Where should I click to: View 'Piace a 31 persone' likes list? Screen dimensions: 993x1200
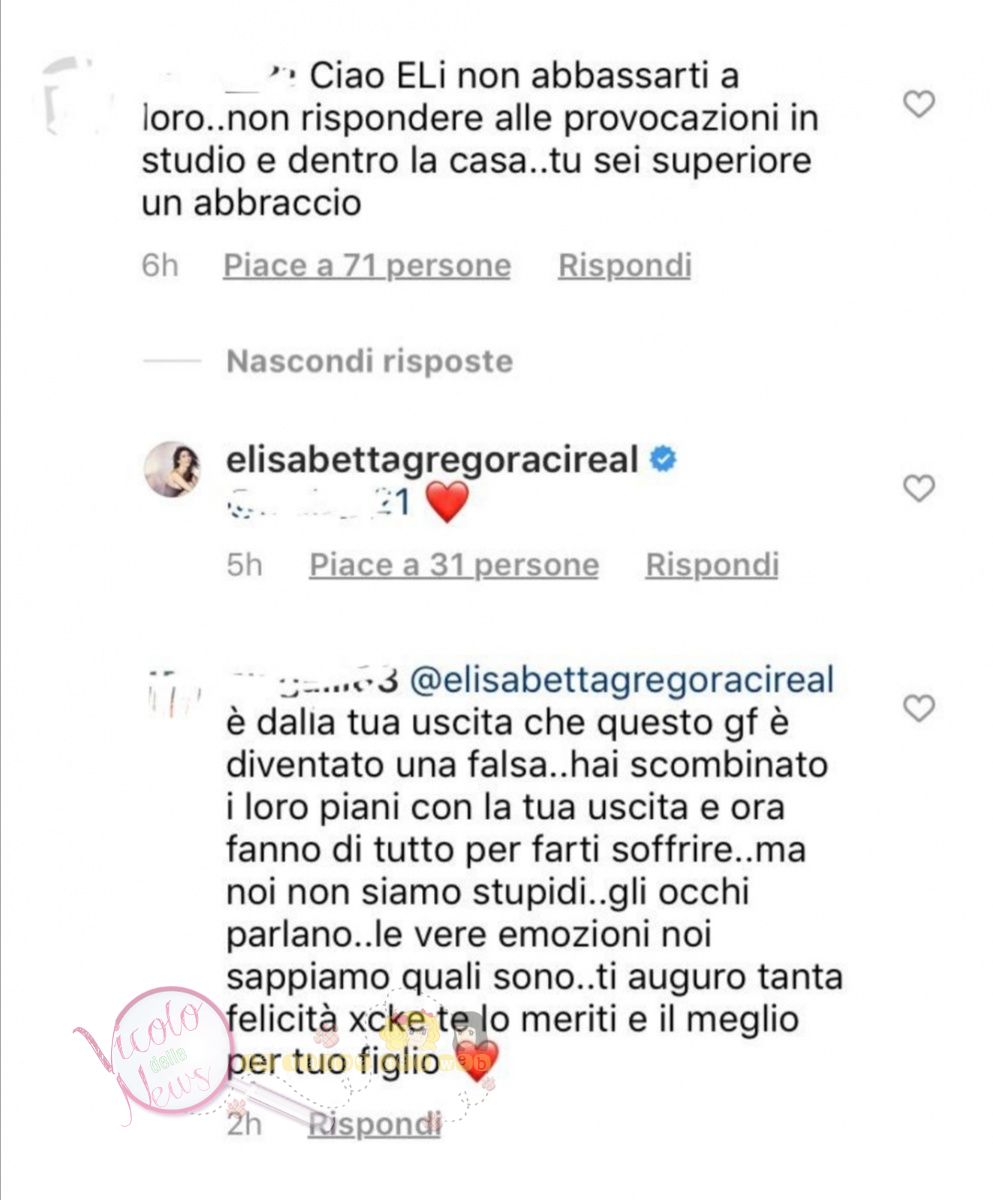tap(454, 565)
